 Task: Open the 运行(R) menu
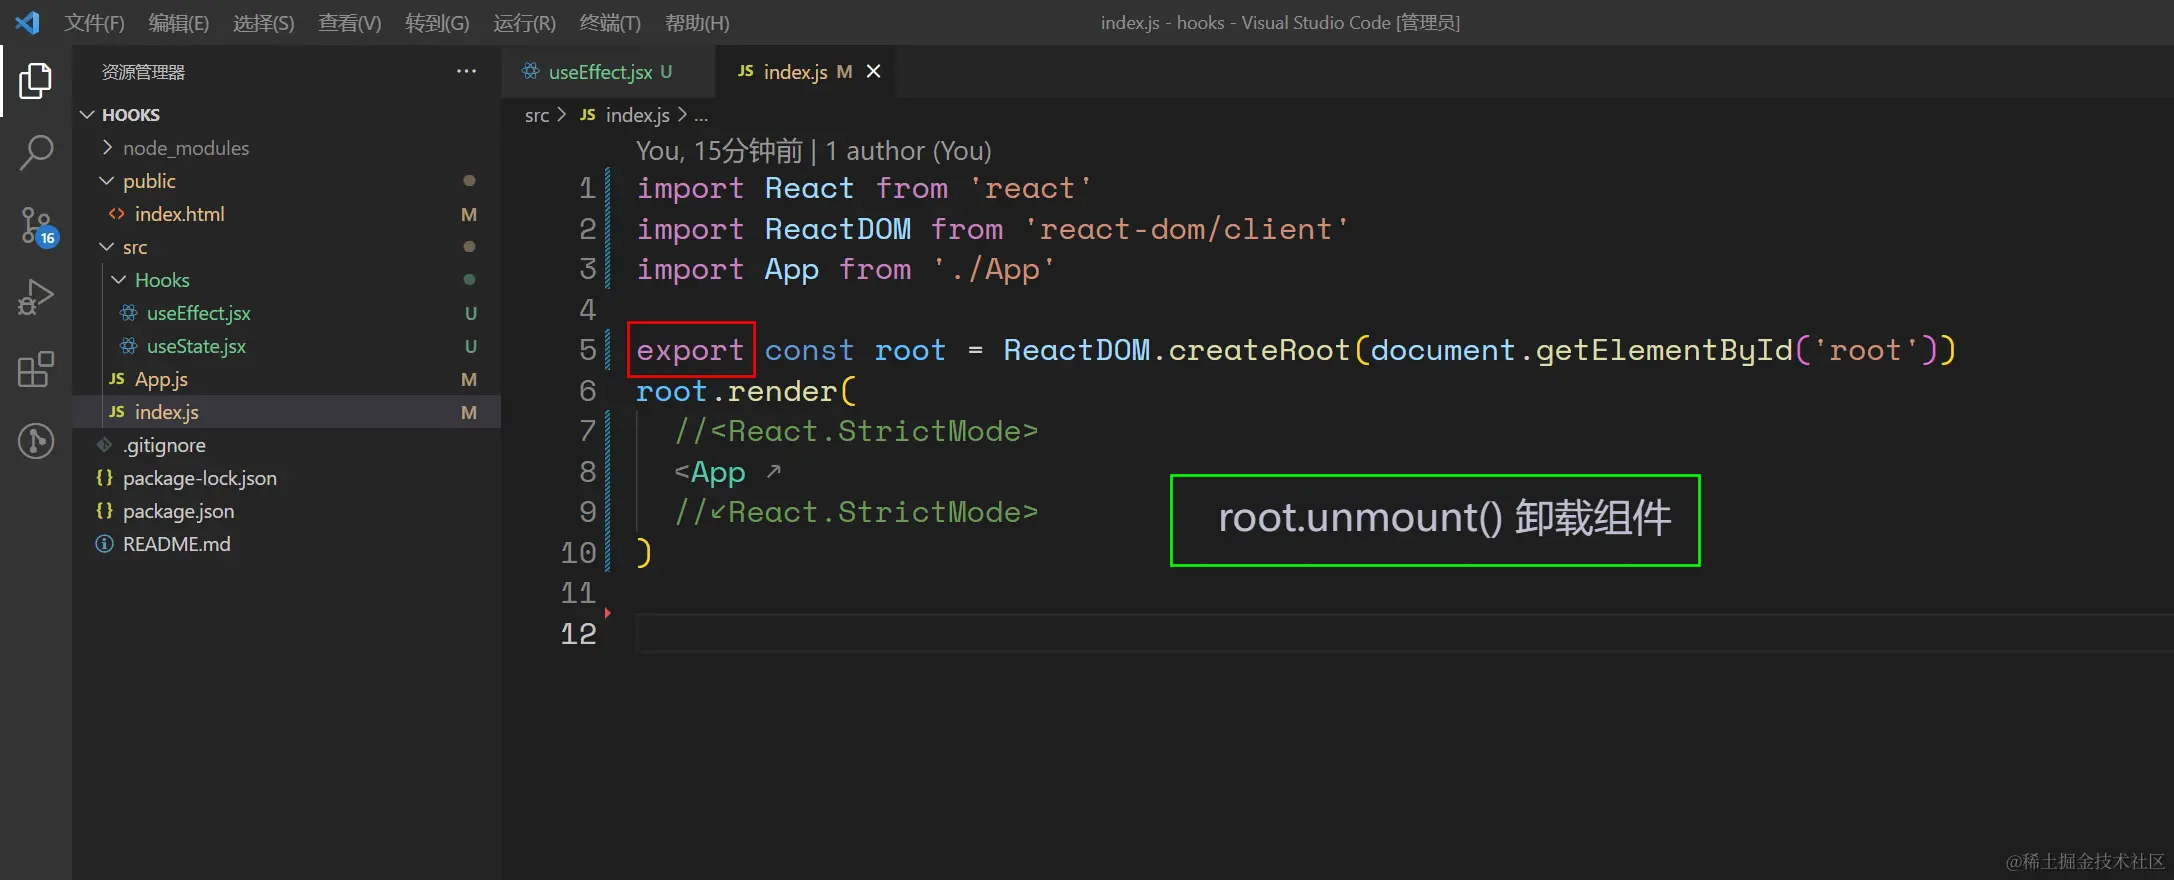coord(524,22)
